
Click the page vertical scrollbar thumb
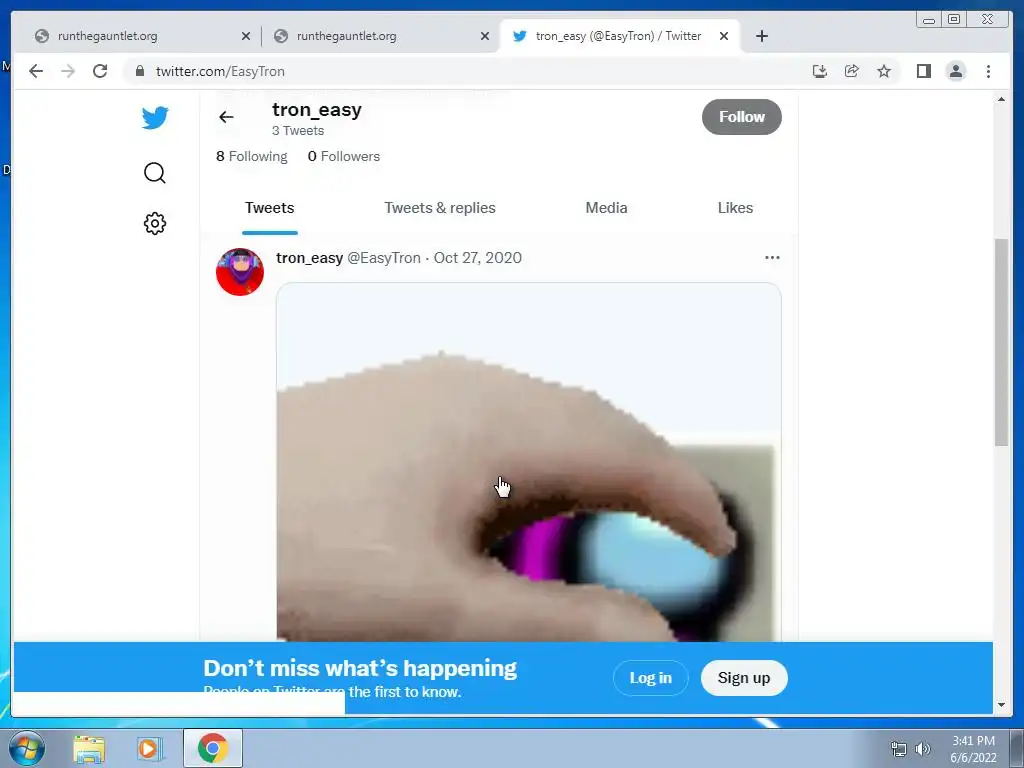[x=1001, y=342]
